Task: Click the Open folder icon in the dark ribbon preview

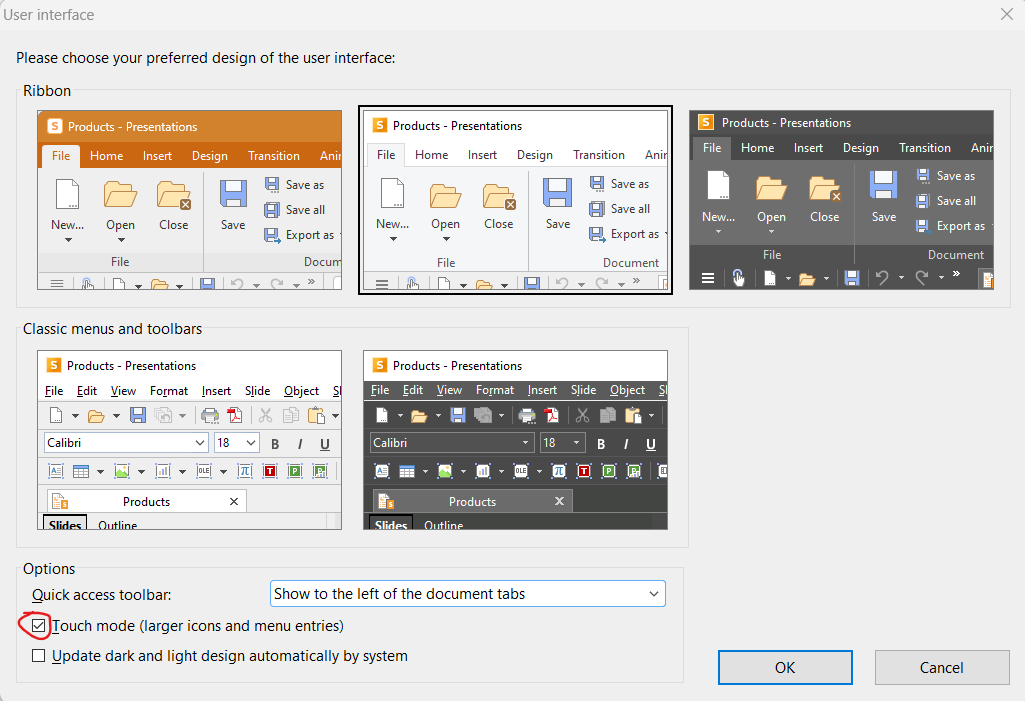Action: [x=771, y=188]
